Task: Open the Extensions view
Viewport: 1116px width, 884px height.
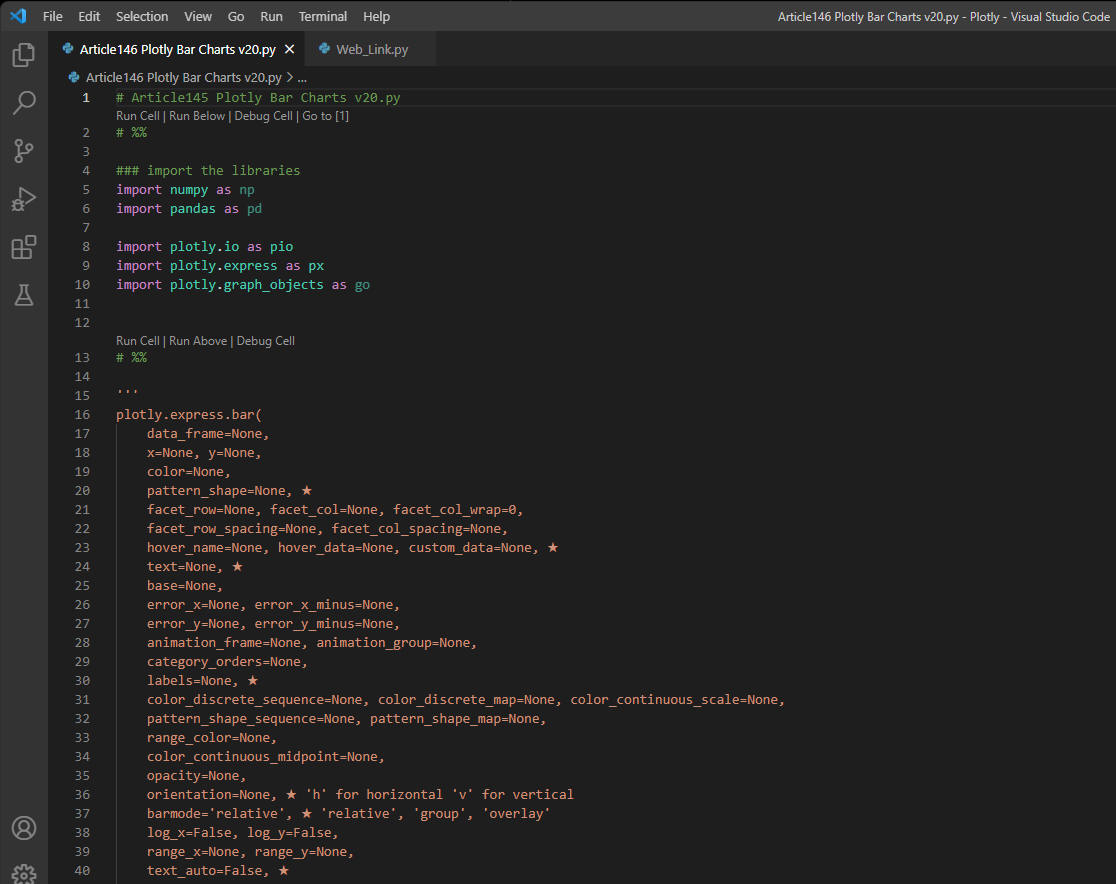Action: (23, 248)
